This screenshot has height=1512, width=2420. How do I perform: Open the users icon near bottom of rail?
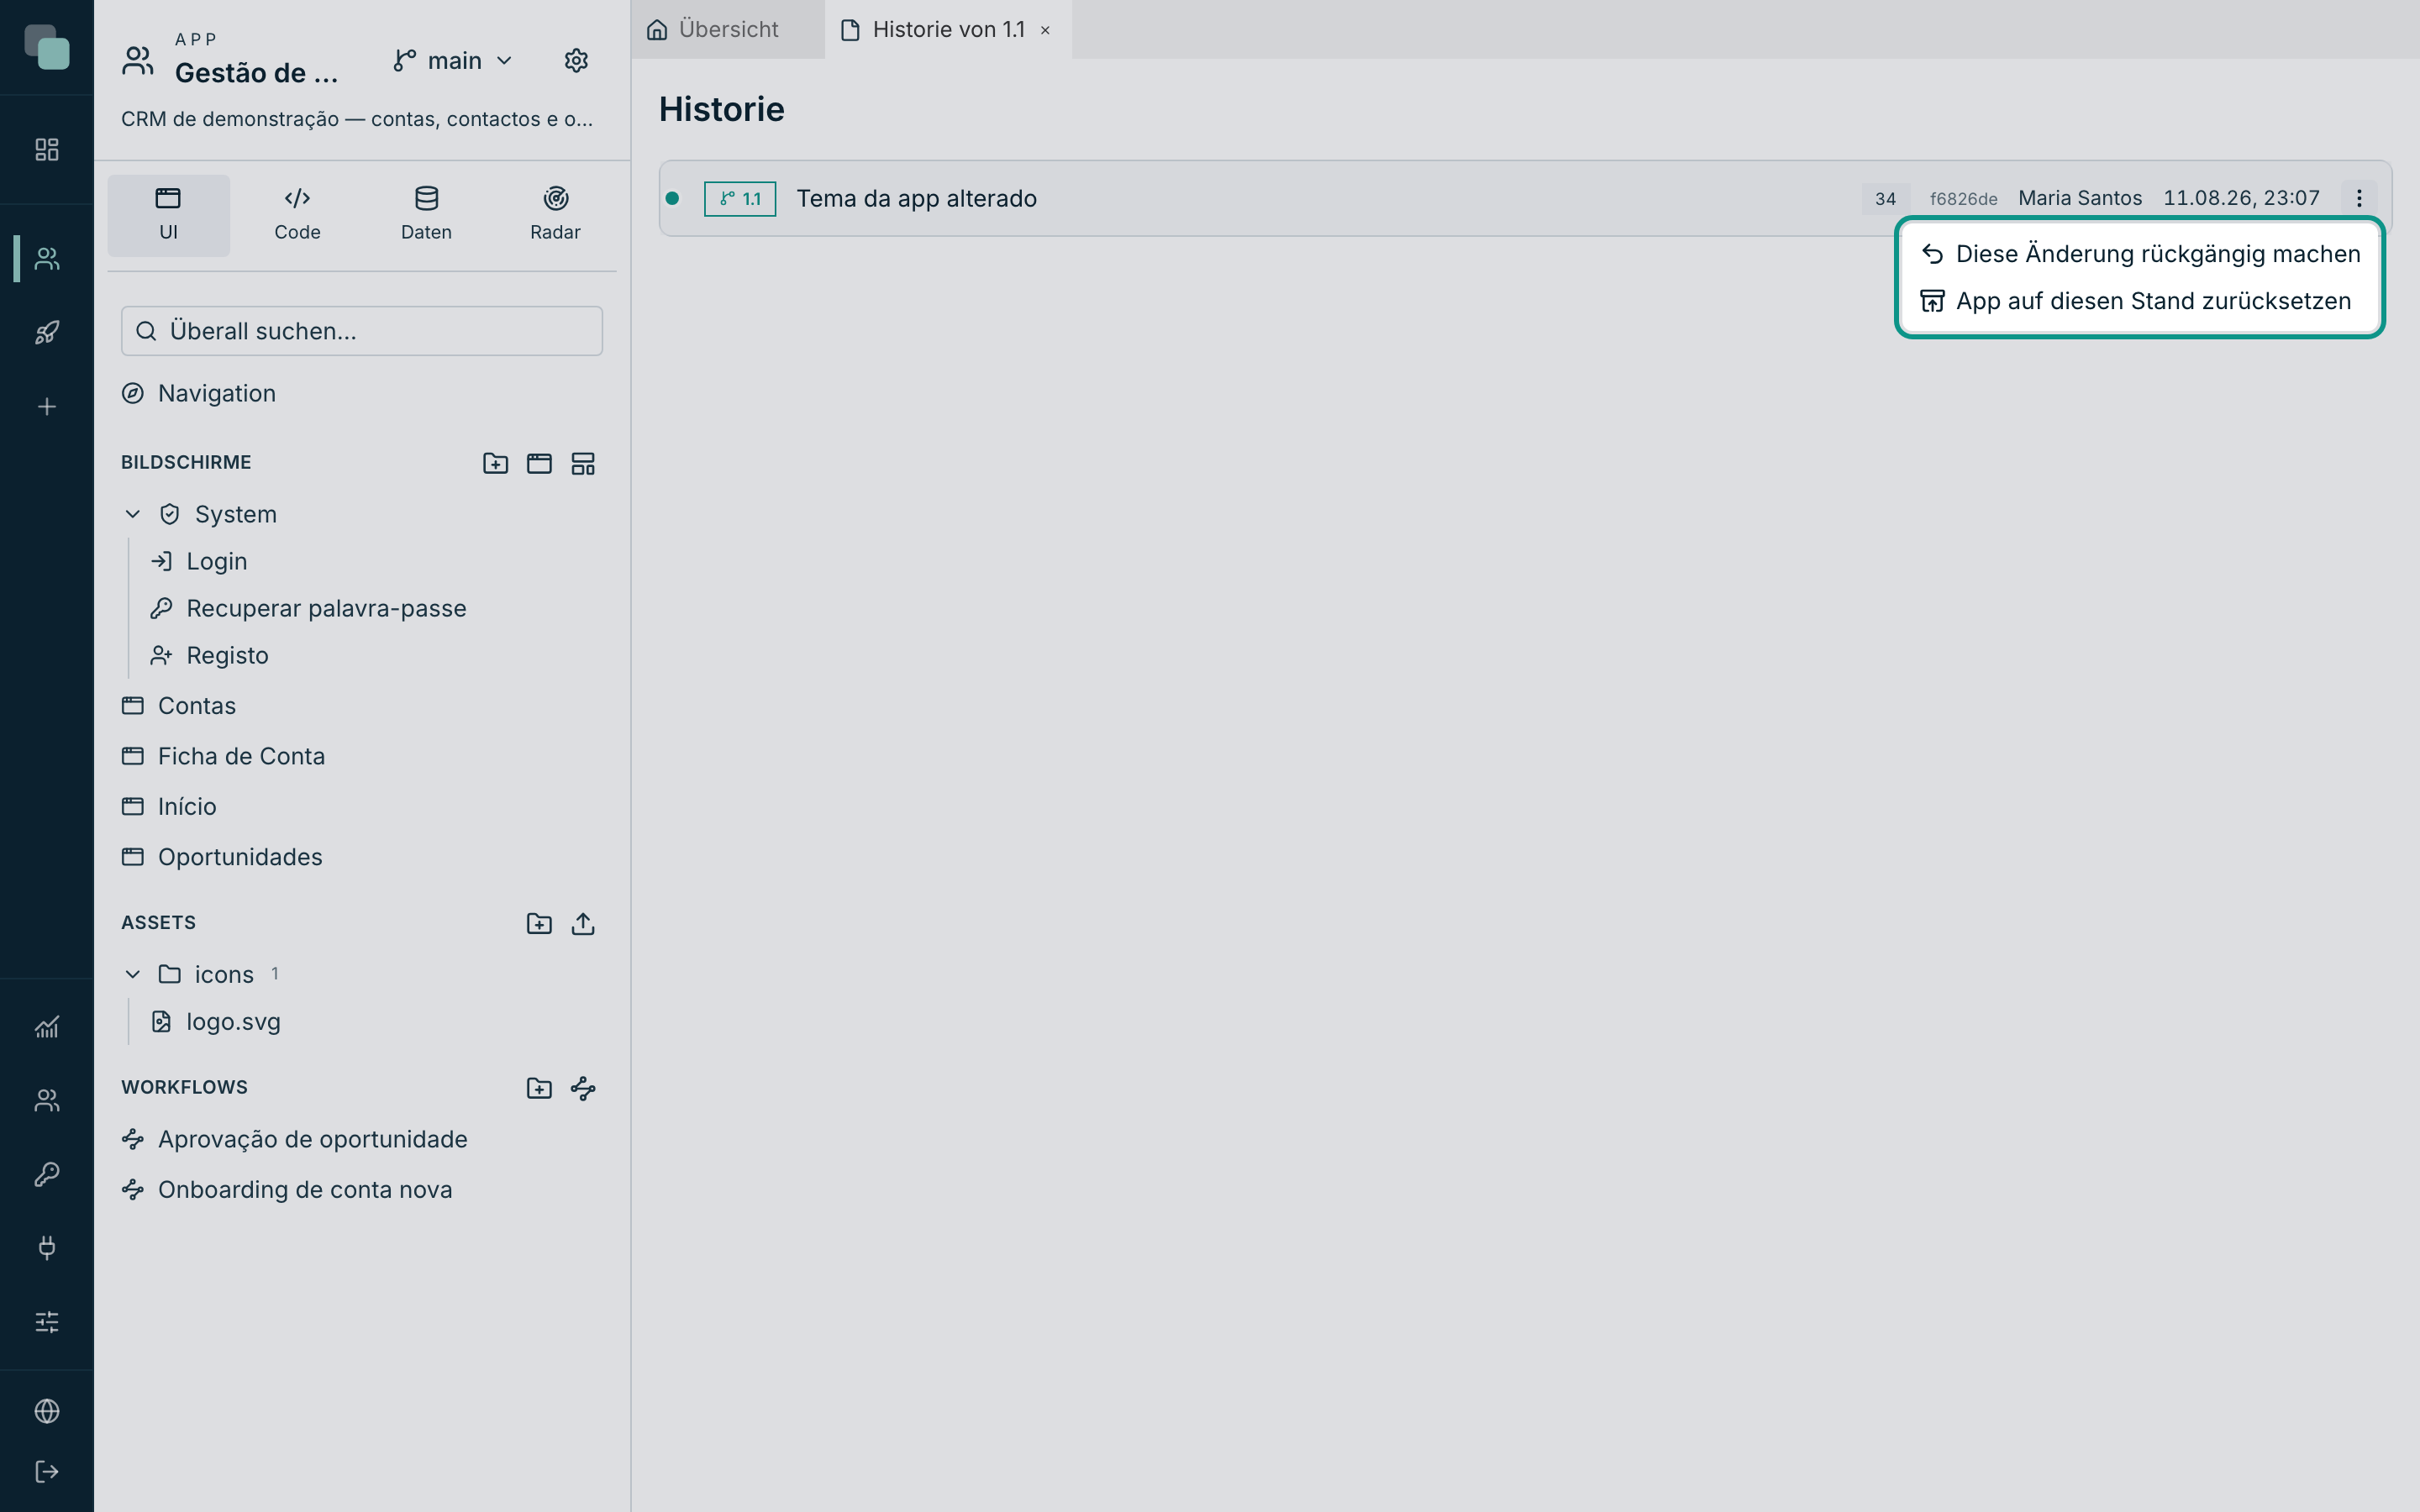47,1101
